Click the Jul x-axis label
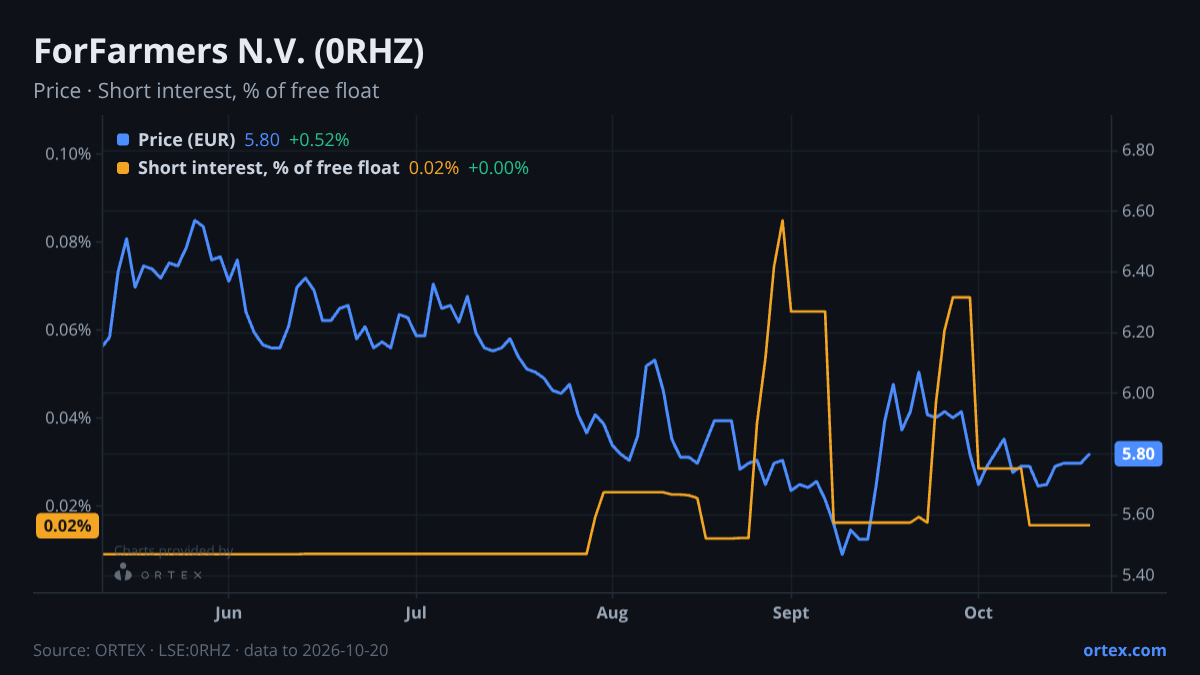1200x675 pixels. (416, 613)
